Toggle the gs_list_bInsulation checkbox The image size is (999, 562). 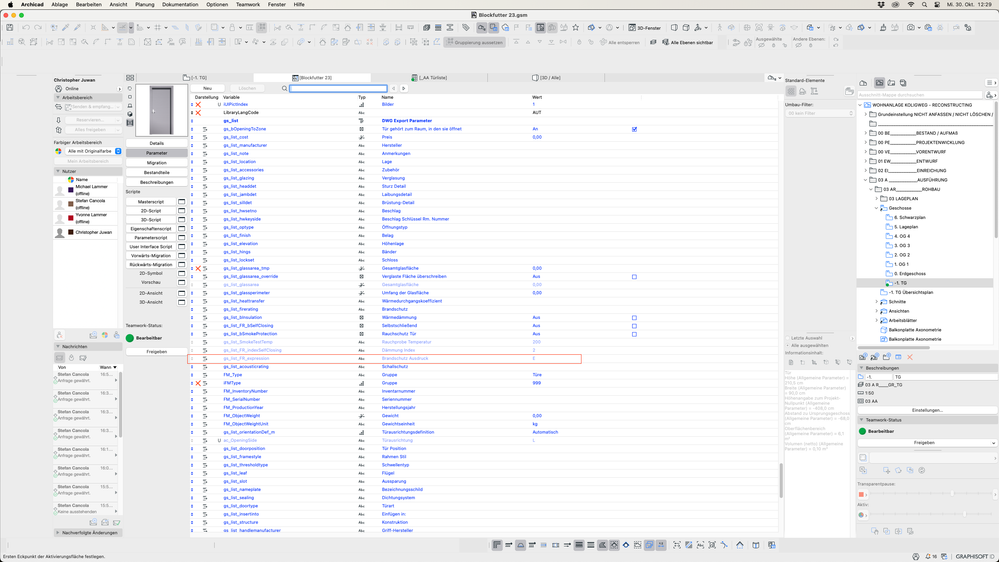[x=634, y=318]
